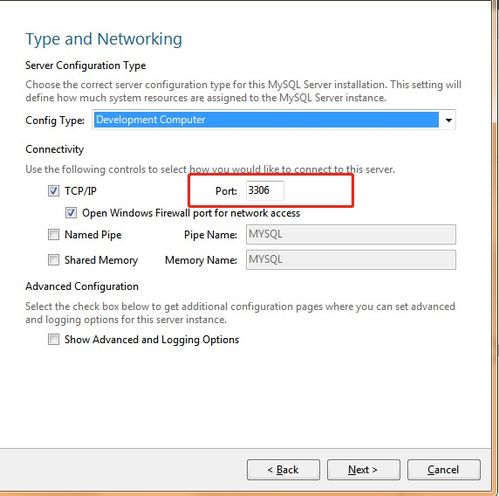
Task: Return with the Back button
Action: 283,470
